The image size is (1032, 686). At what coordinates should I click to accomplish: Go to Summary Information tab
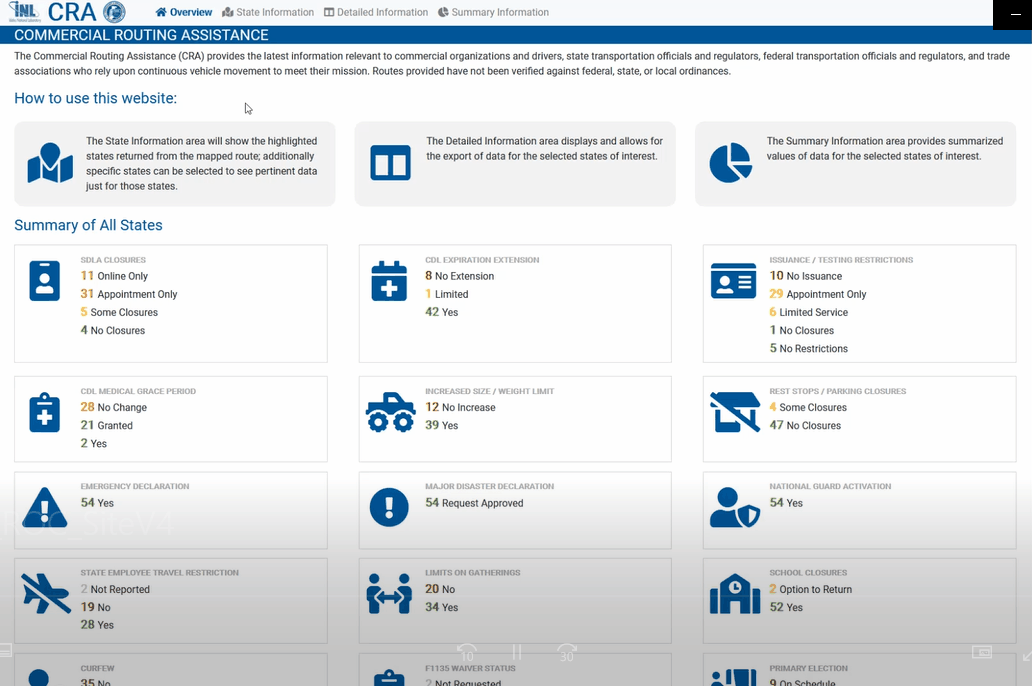pos(493,12)
